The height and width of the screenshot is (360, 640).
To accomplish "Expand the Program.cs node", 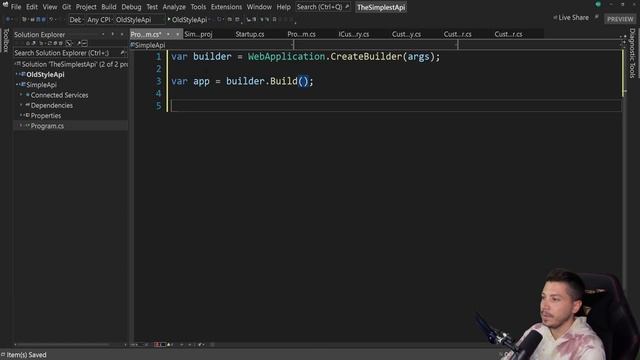I will (x=21, y=125).
